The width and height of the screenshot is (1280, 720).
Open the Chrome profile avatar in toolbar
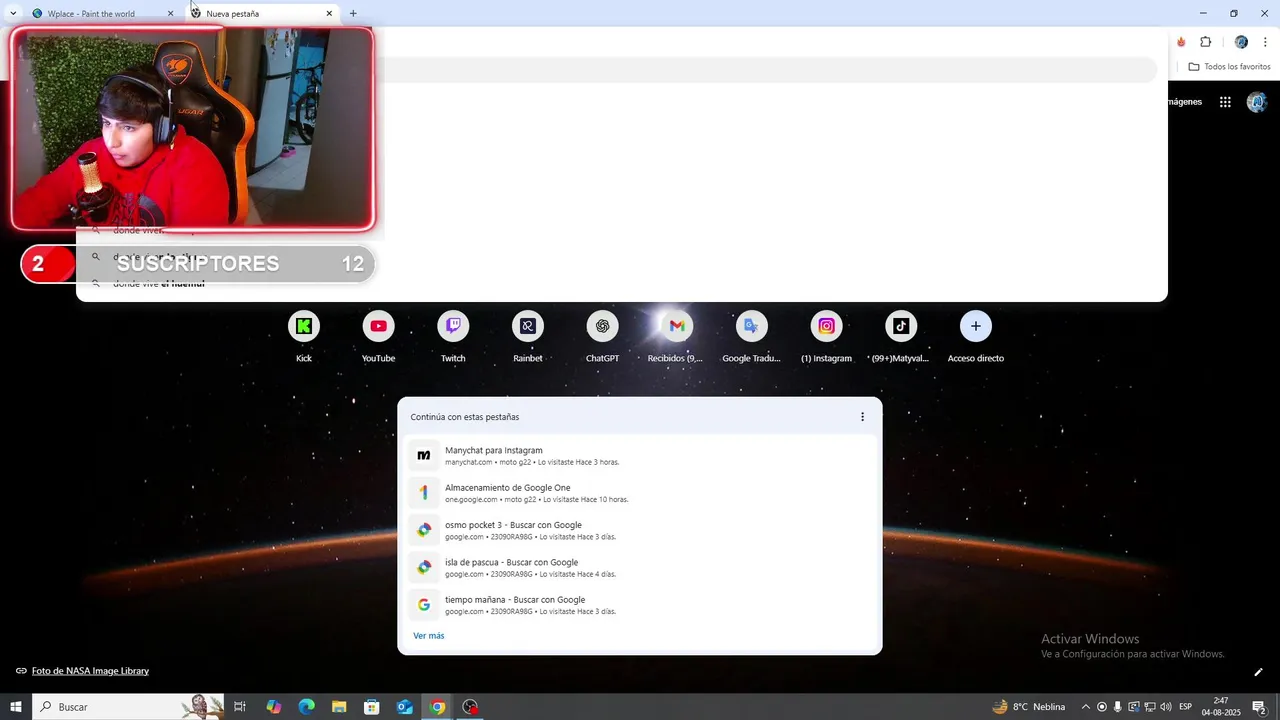1241,42
